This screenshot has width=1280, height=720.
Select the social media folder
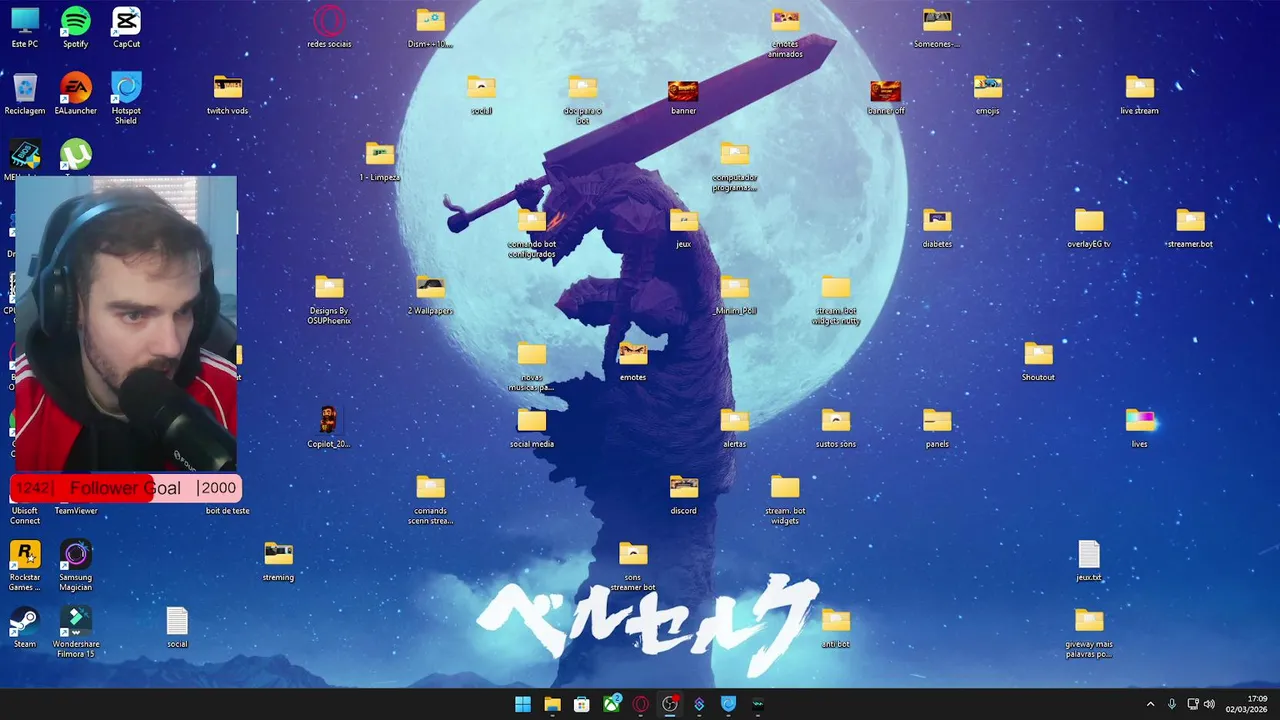(x=532, y=427)
